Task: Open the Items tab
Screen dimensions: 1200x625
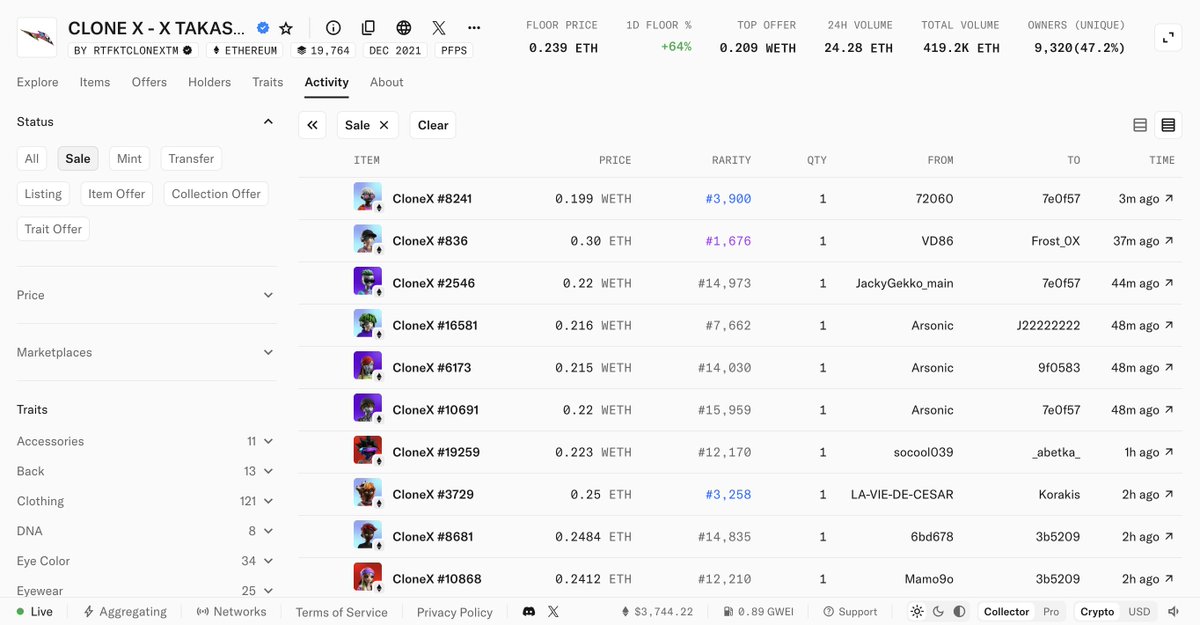Action: pyautogui.click(x=95, y=82)
